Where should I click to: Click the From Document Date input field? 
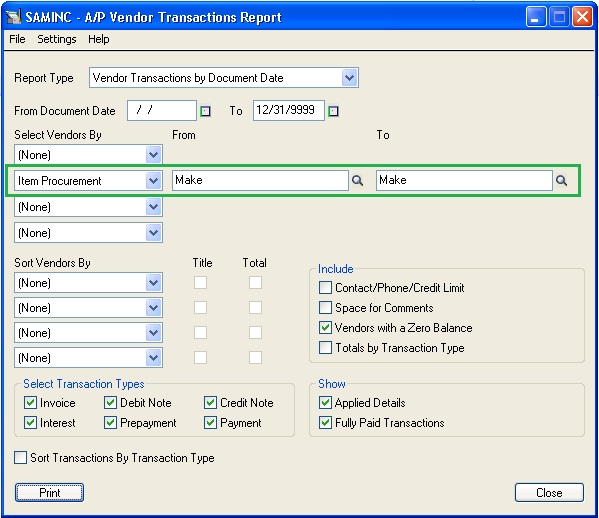[162, 110]
